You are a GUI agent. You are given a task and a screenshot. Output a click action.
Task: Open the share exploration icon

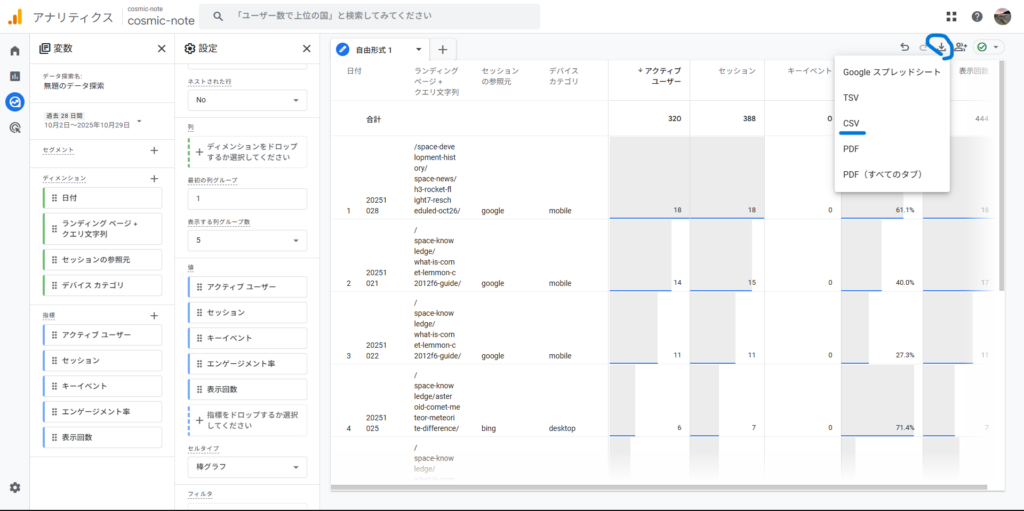pos(961,47)
